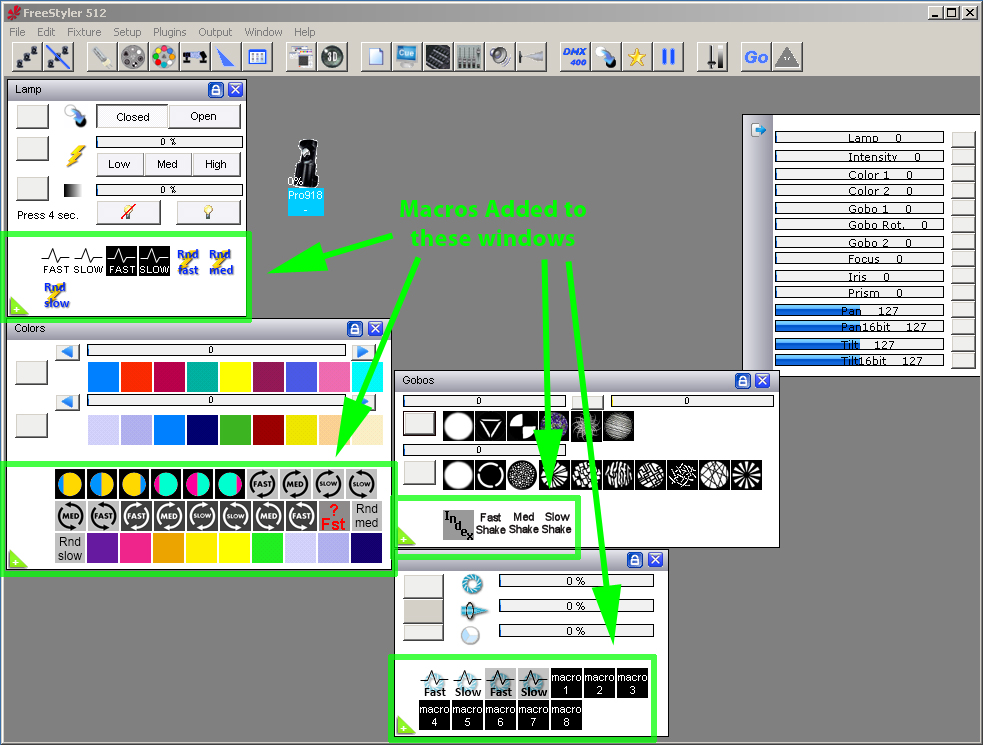This screenshot has height=745, width=983.
Task: Click the High strobe speed button
Action: click(216, 164)
